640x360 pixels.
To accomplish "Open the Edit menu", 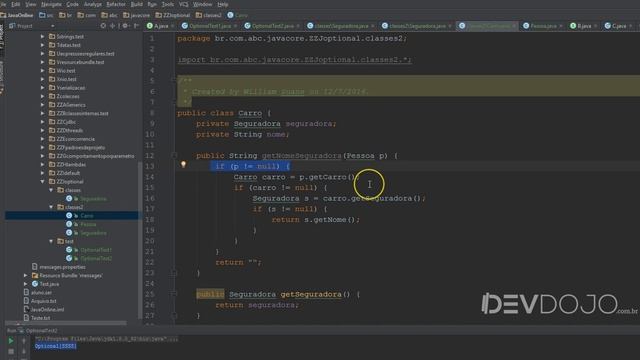I will 16,4.
